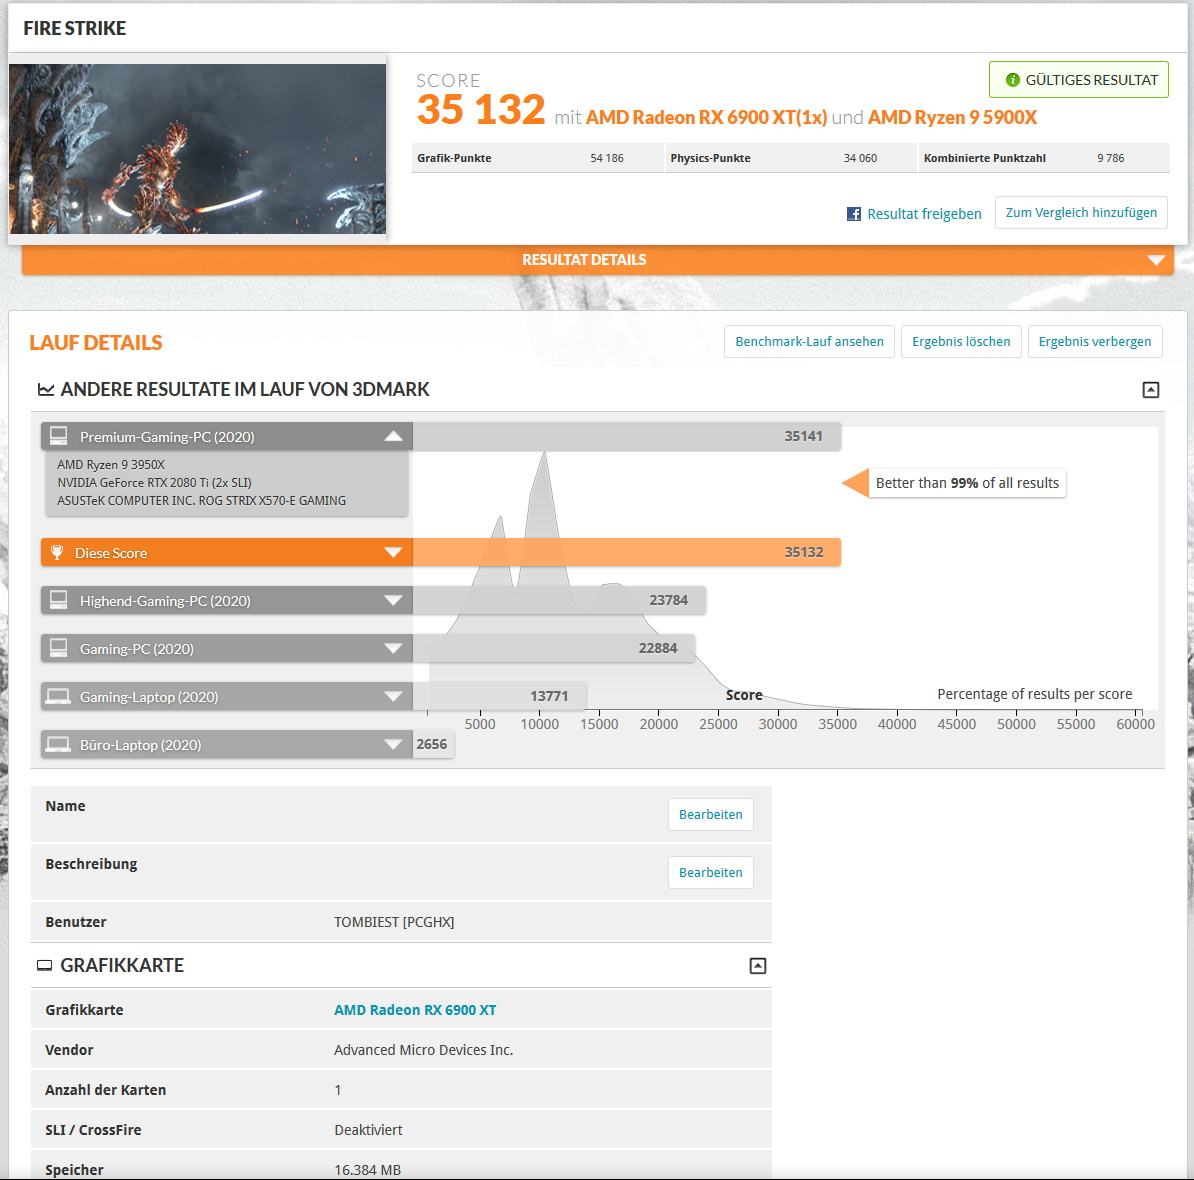Viewport: 1194px width, 1180px height.
Task: Click the Facebook icon beside Resultat freigeben
Action: click(854, 214)
